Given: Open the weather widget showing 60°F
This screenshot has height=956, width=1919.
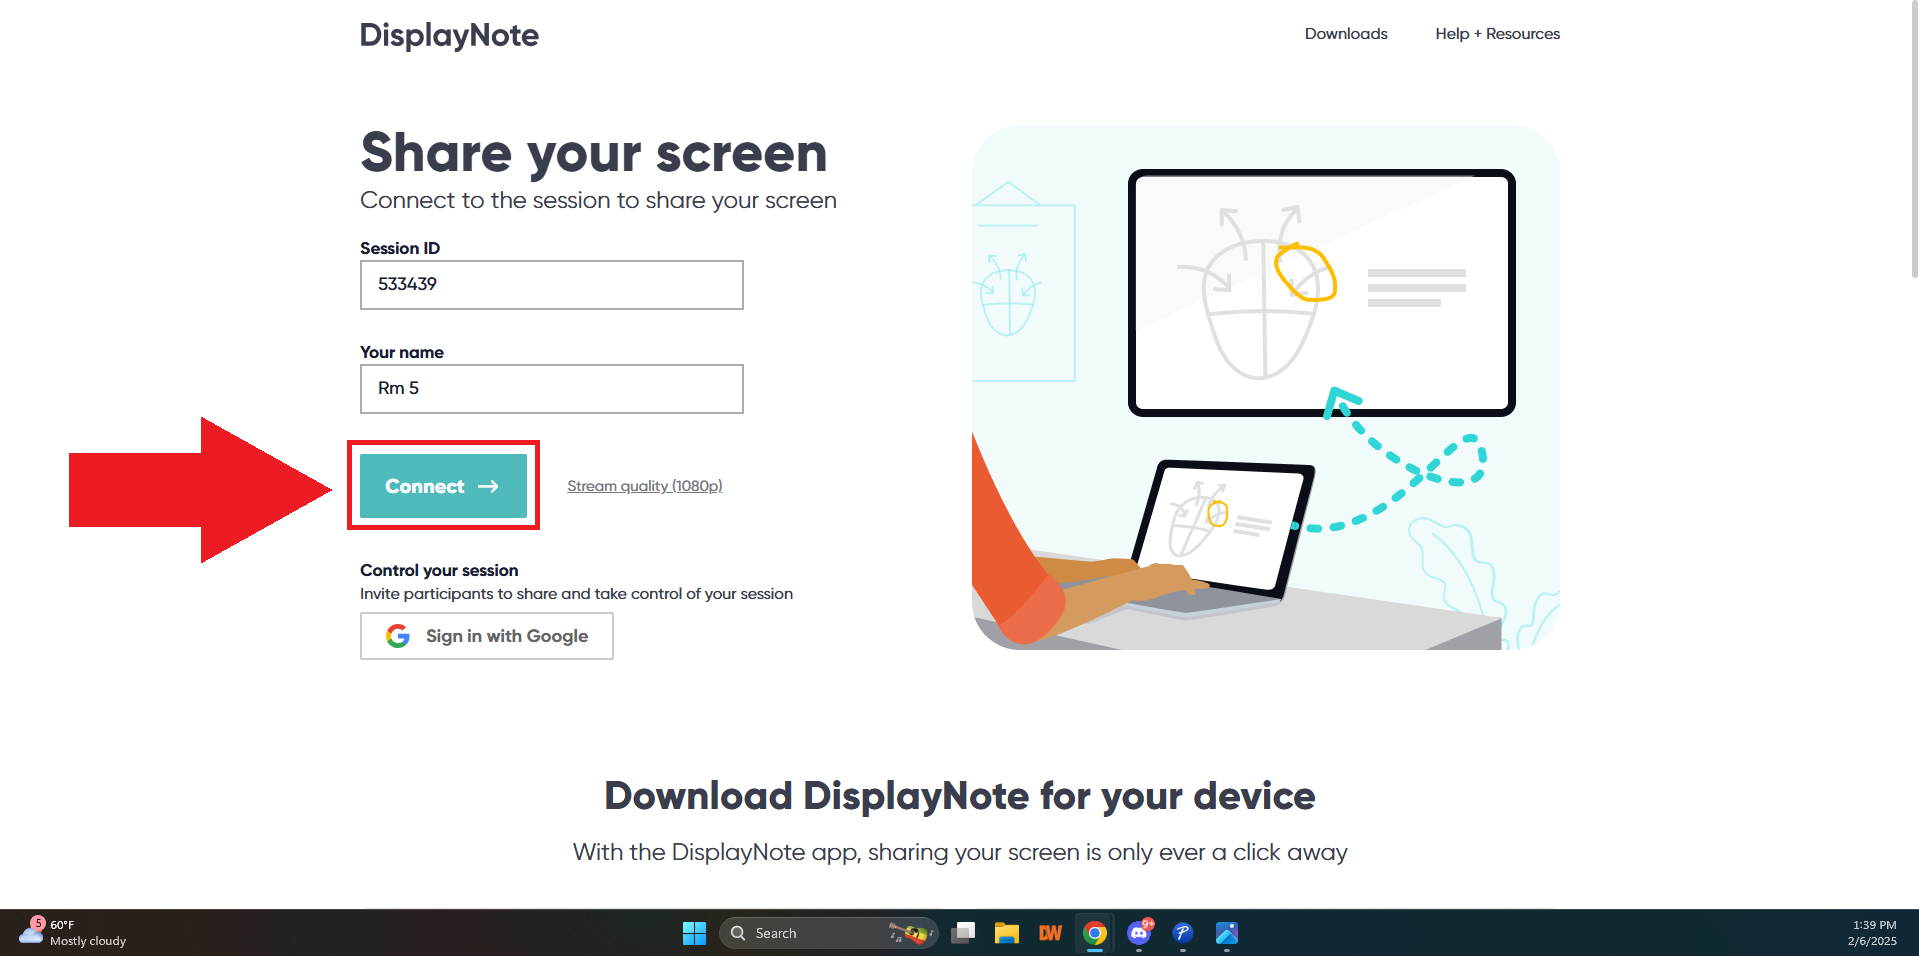Looking at the screenshot, I should click(x=72, y=933).
